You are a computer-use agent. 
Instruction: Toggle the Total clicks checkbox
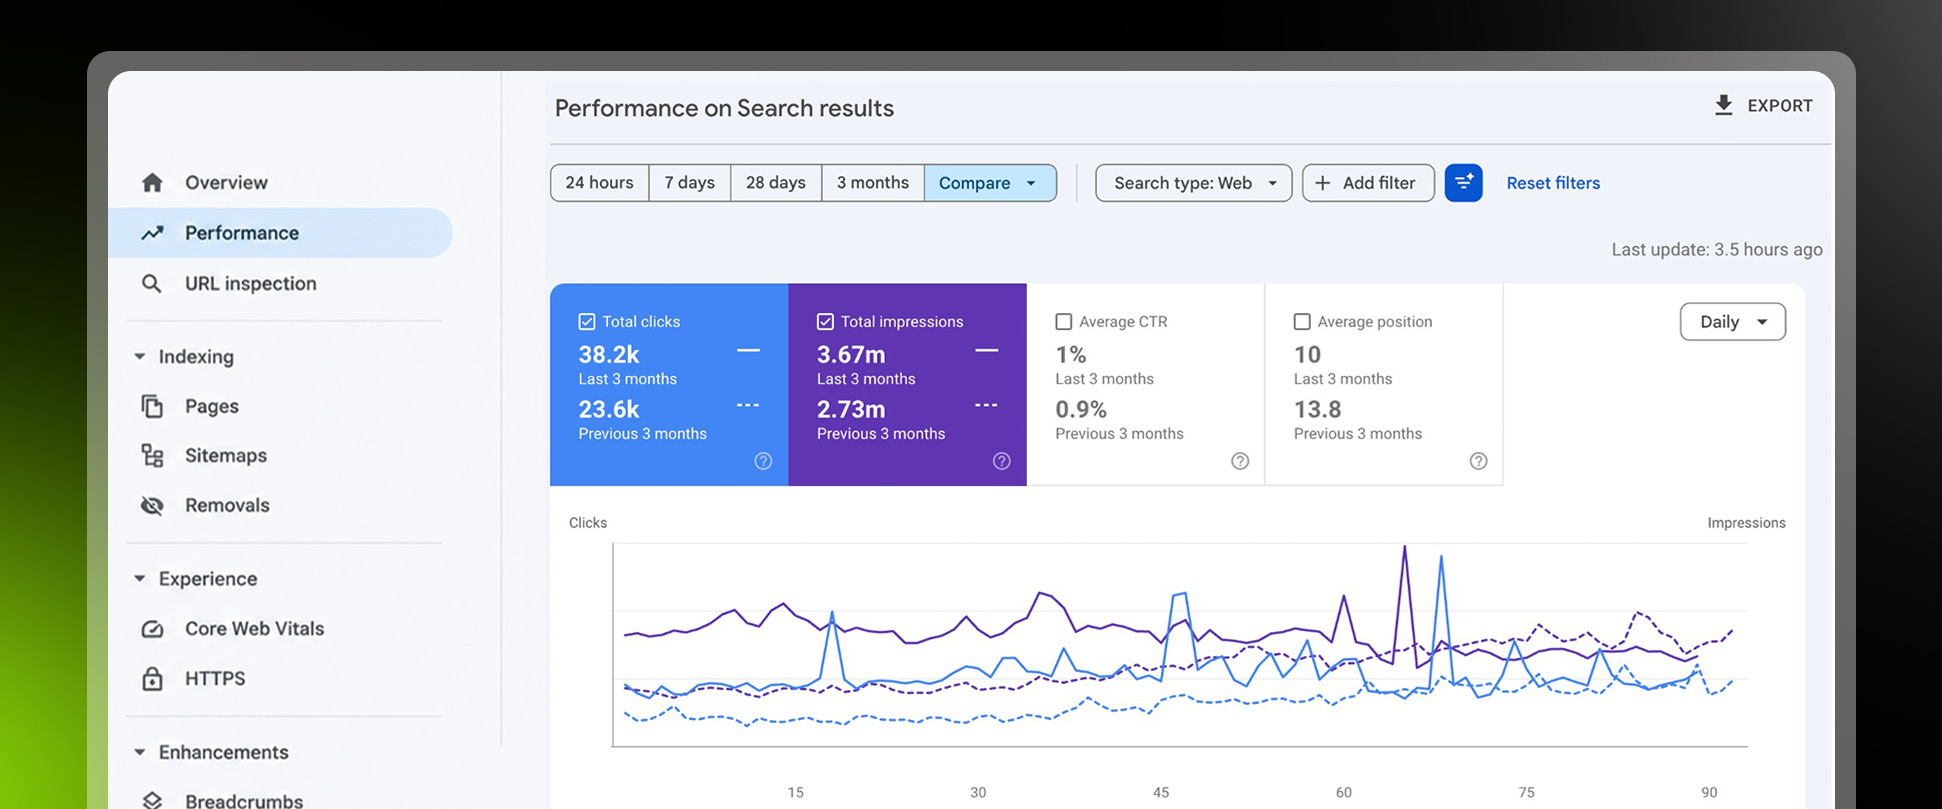(x=587, y=322)
